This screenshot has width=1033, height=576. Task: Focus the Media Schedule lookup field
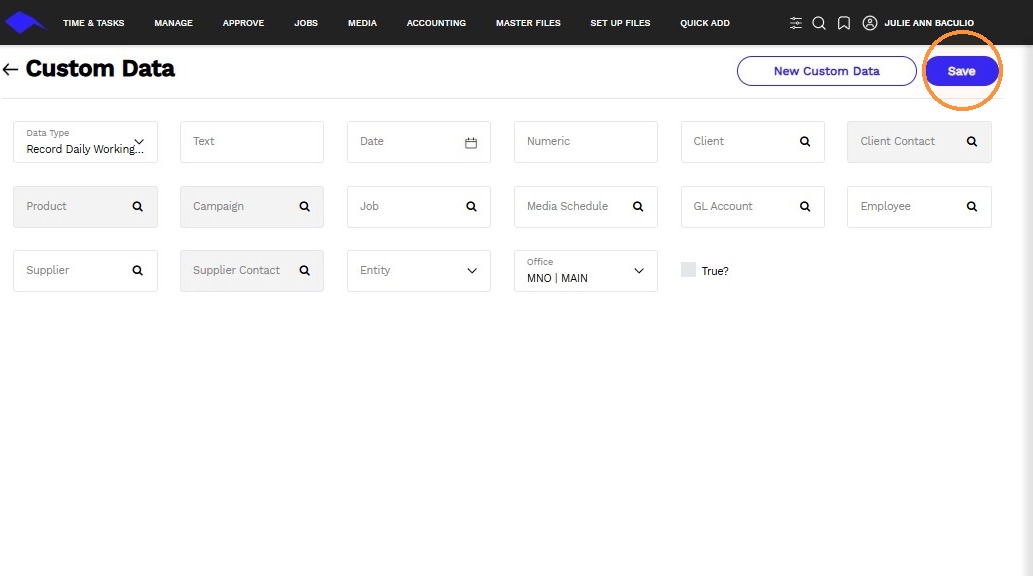pos(586,206)
